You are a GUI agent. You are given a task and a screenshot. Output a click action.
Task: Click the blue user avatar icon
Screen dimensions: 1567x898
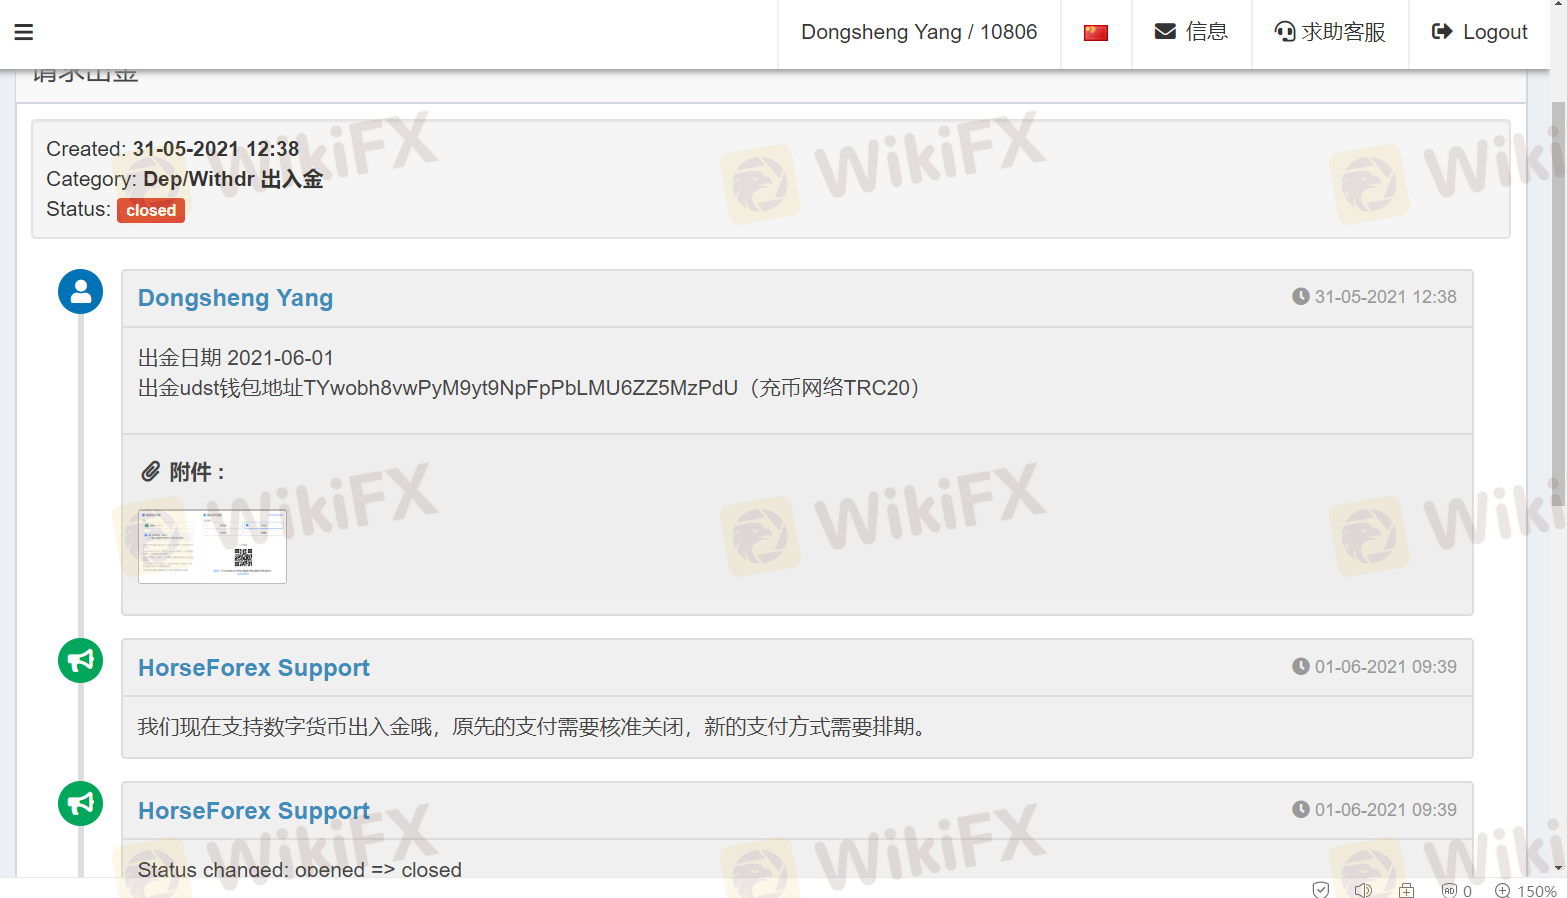(81, 292)
